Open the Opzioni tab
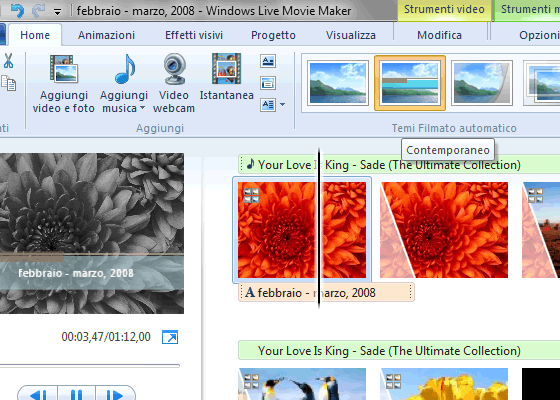Image resolution: width=560 pixels, height=400 pixels. (539, 35)
